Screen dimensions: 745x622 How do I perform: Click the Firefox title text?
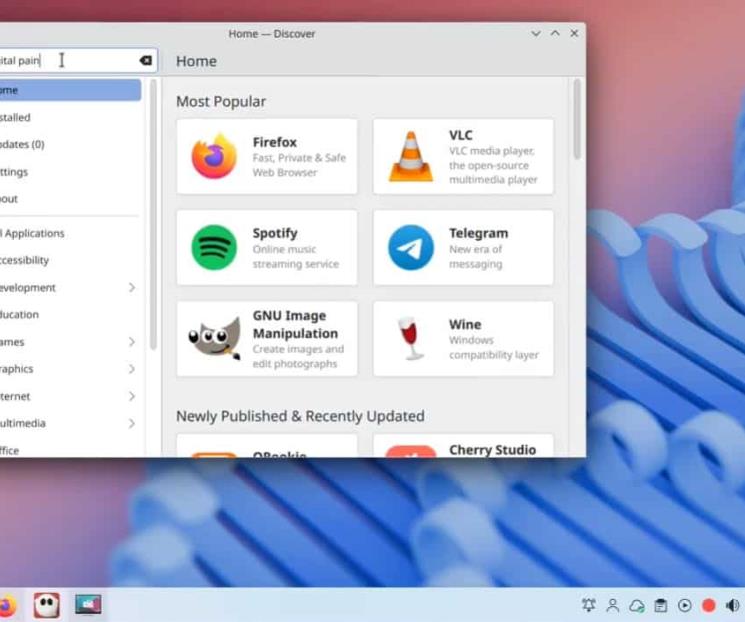coord(275,142)
